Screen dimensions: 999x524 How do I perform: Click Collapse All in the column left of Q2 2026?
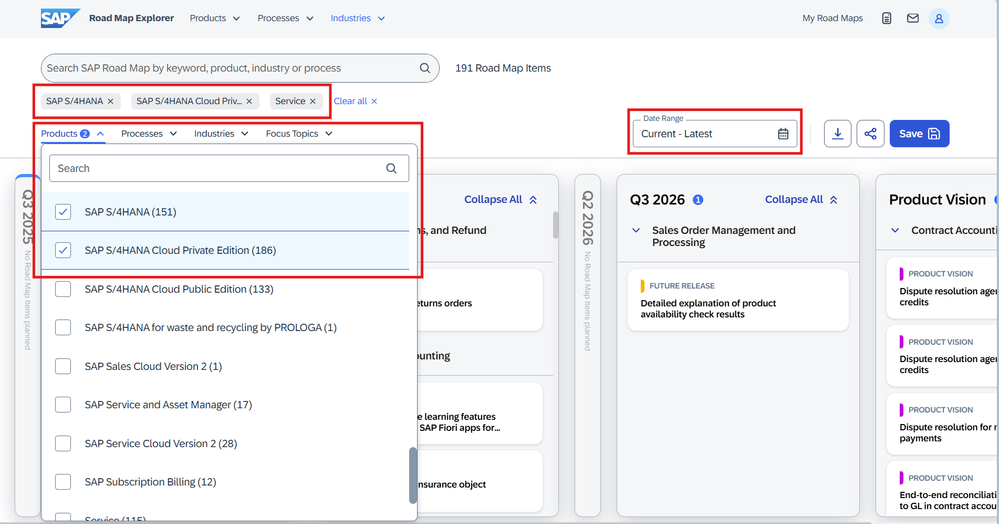[x=501, y=200]
